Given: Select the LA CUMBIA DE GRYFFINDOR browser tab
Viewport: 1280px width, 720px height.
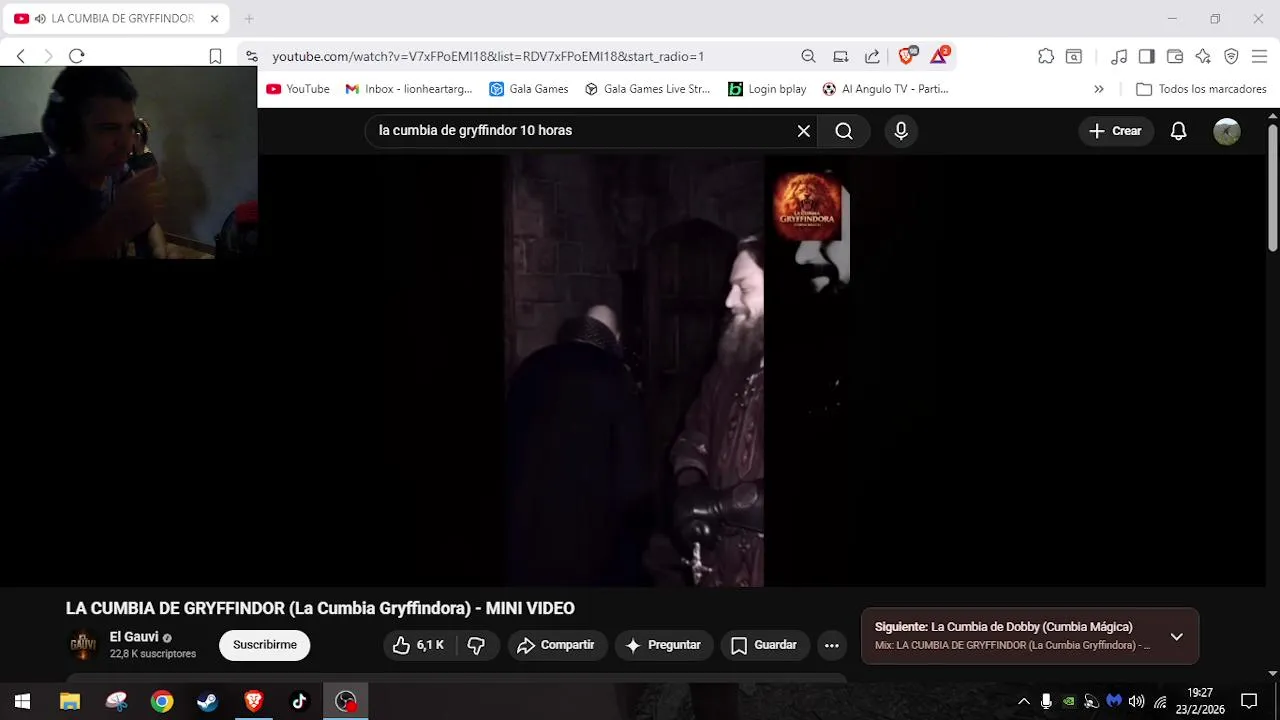Looking at the screenshot, I should (116, 19).
